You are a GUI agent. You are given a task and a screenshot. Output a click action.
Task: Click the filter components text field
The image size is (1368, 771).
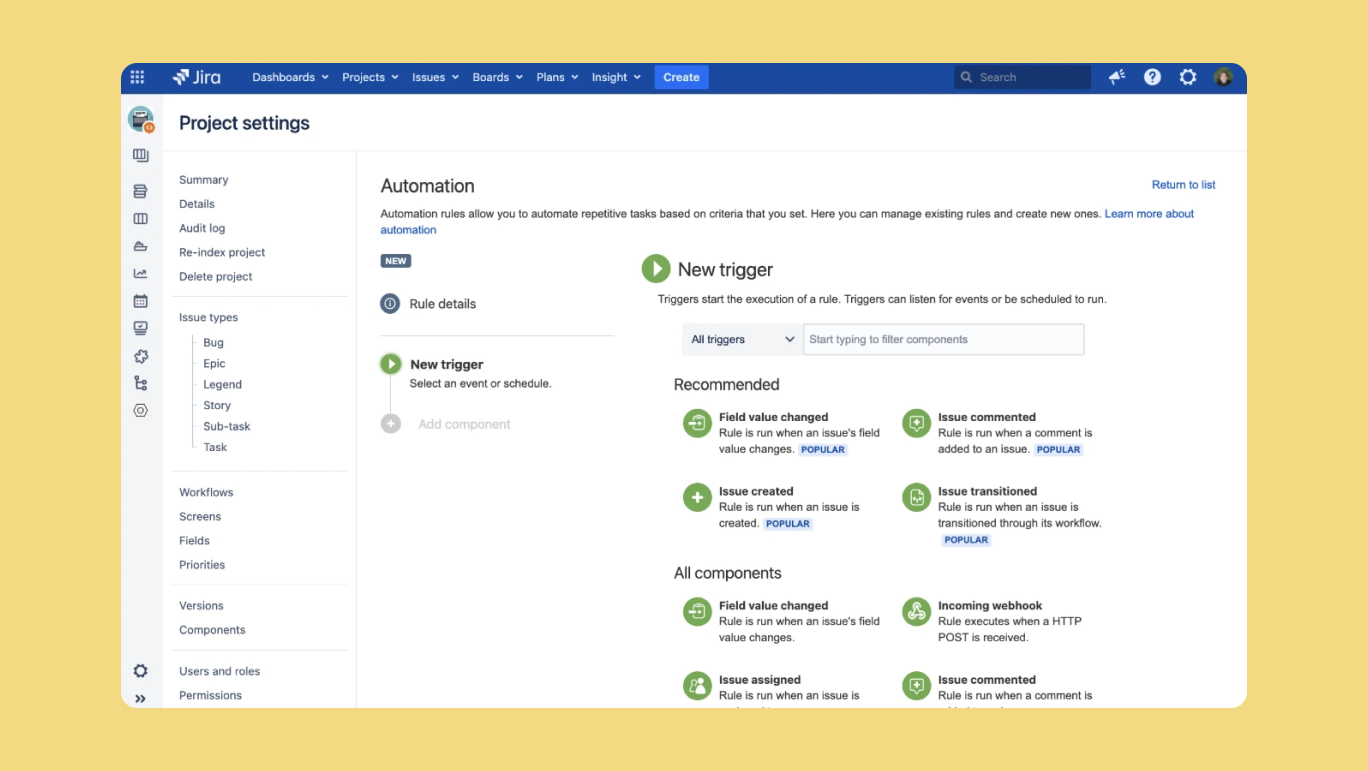coord(943,340)
